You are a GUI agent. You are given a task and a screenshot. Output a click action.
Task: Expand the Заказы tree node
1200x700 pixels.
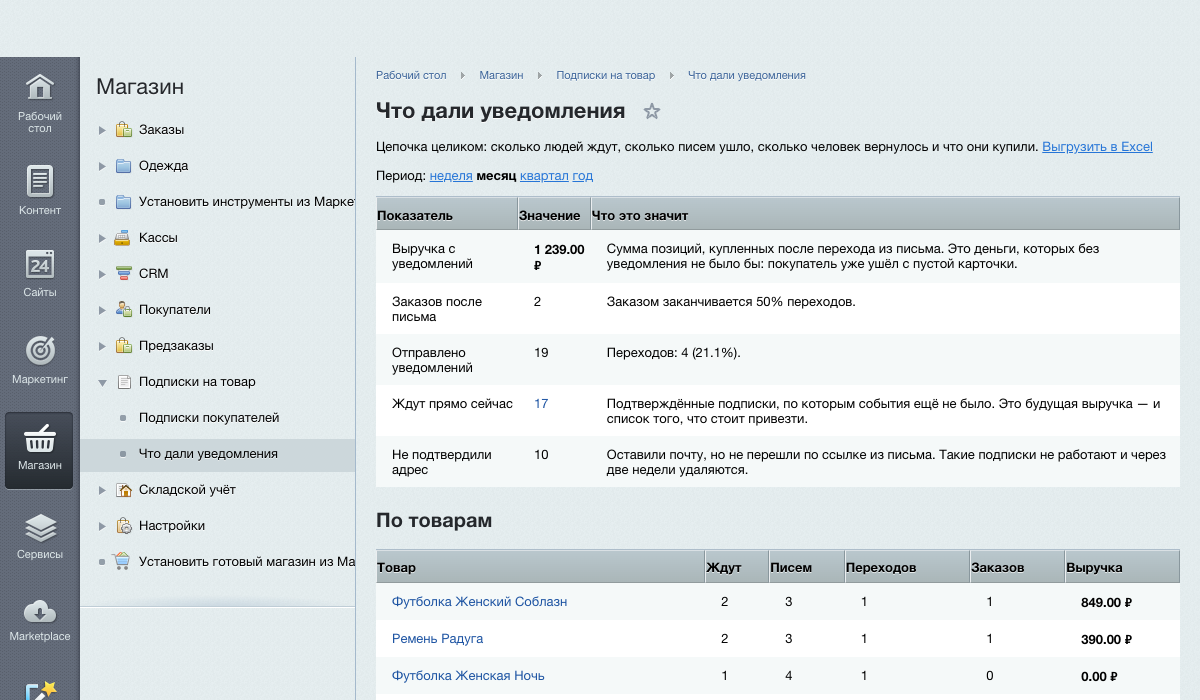[x=102, y=130]
